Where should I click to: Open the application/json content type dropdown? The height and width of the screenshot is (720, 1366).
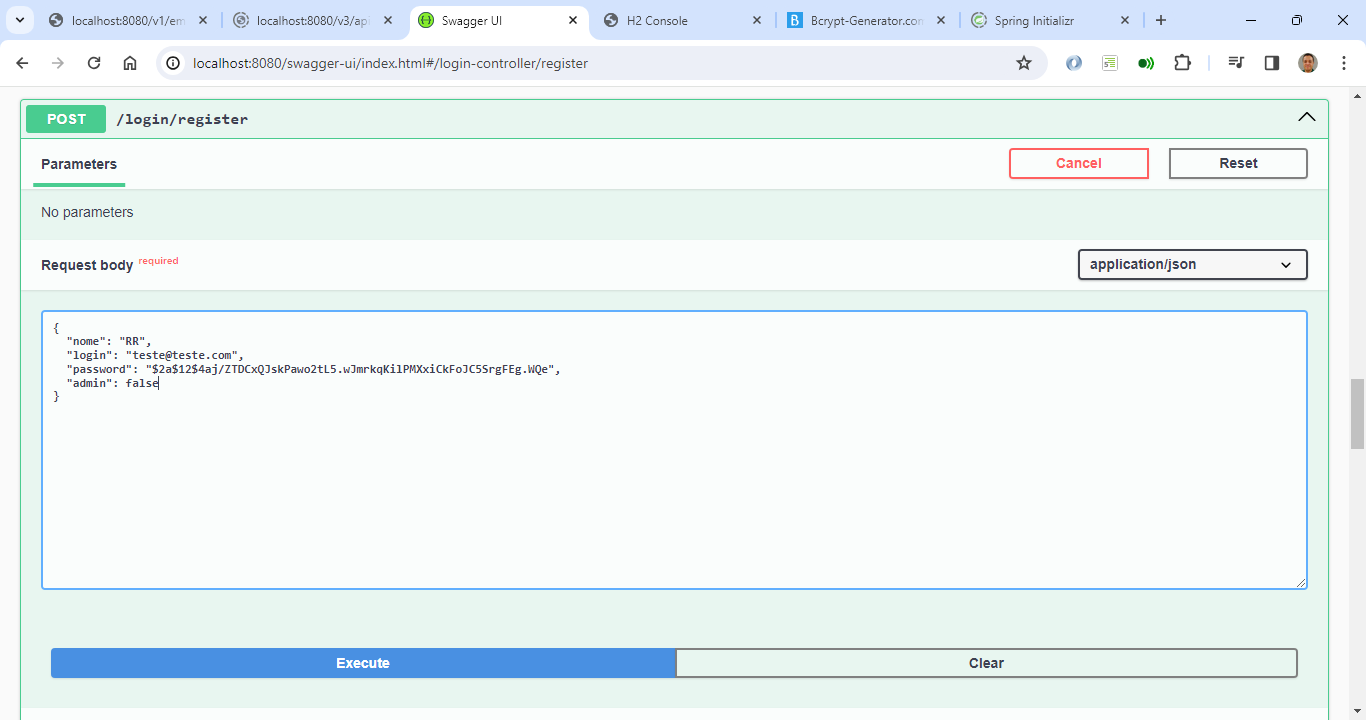(1192, 264)
